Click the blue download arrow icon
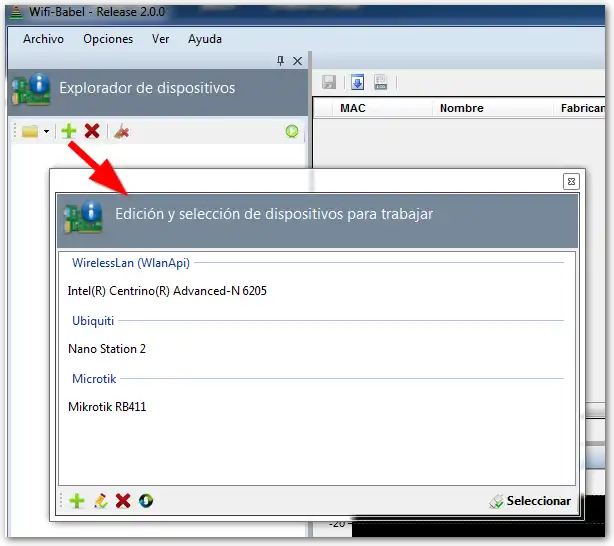 (x=357, y=82)
